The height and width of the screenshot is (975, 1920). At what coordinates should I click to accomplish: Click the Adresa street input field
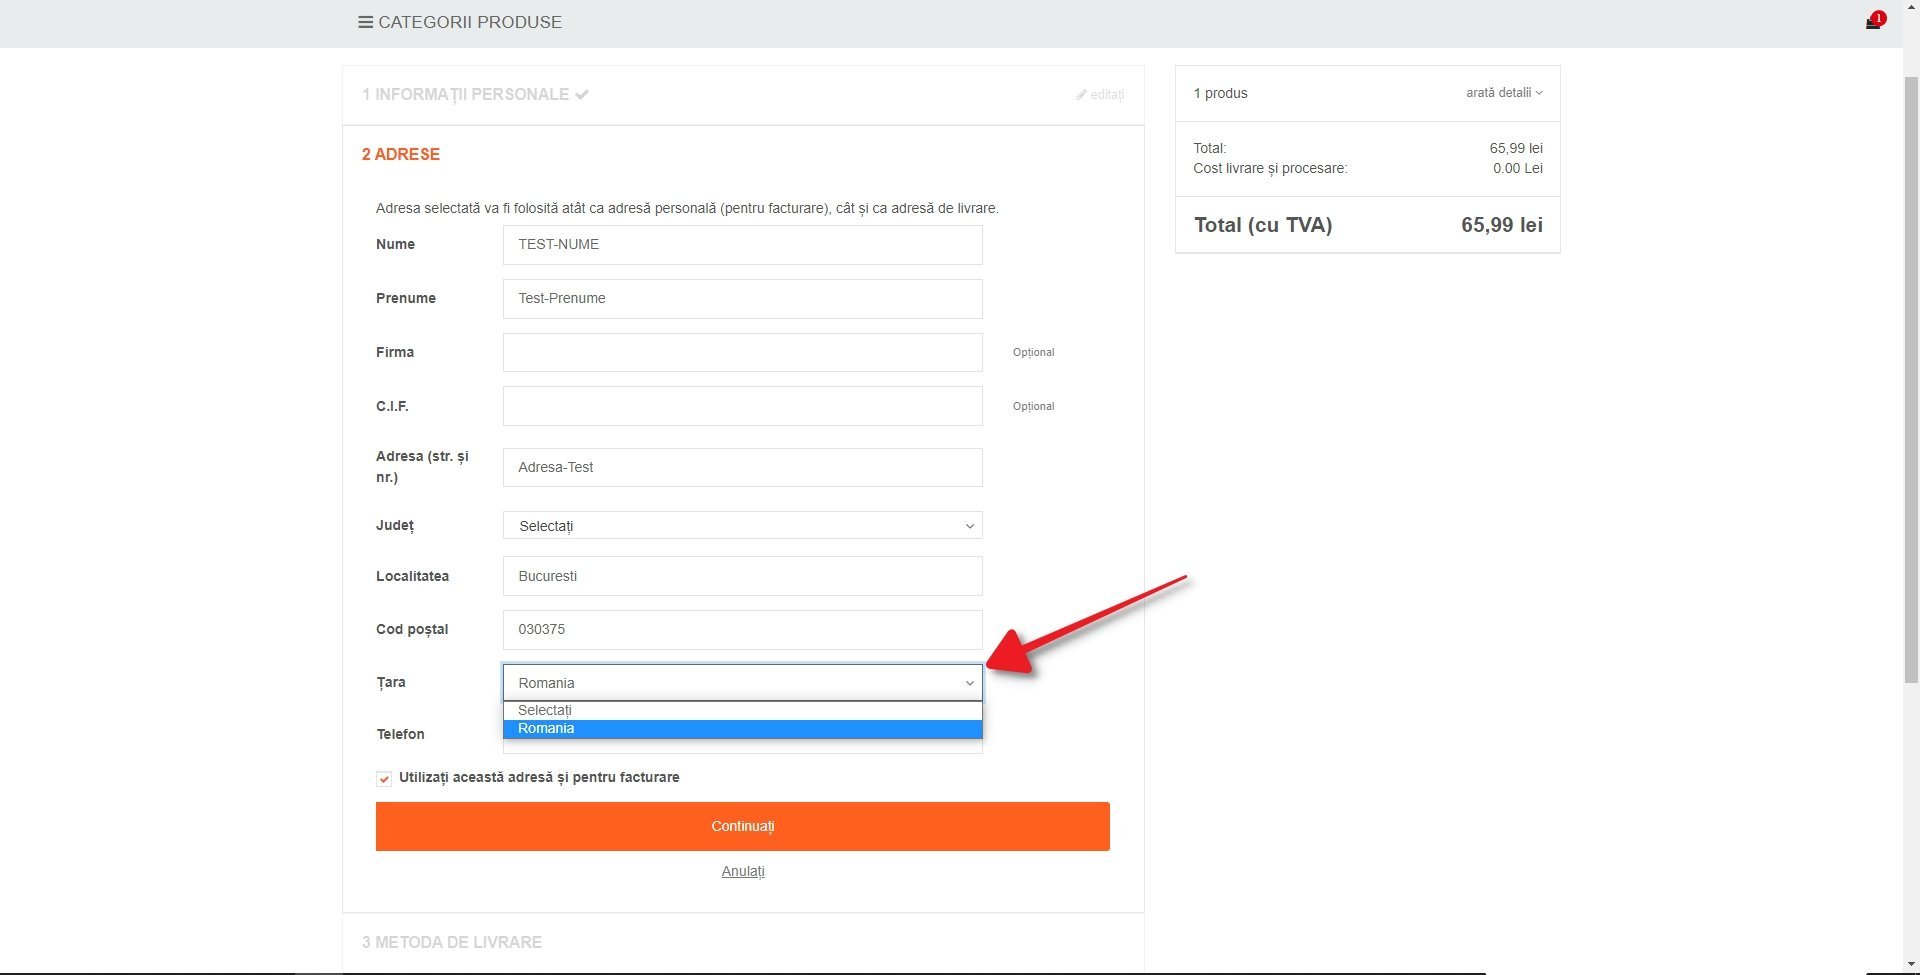(x=742, y=467)
